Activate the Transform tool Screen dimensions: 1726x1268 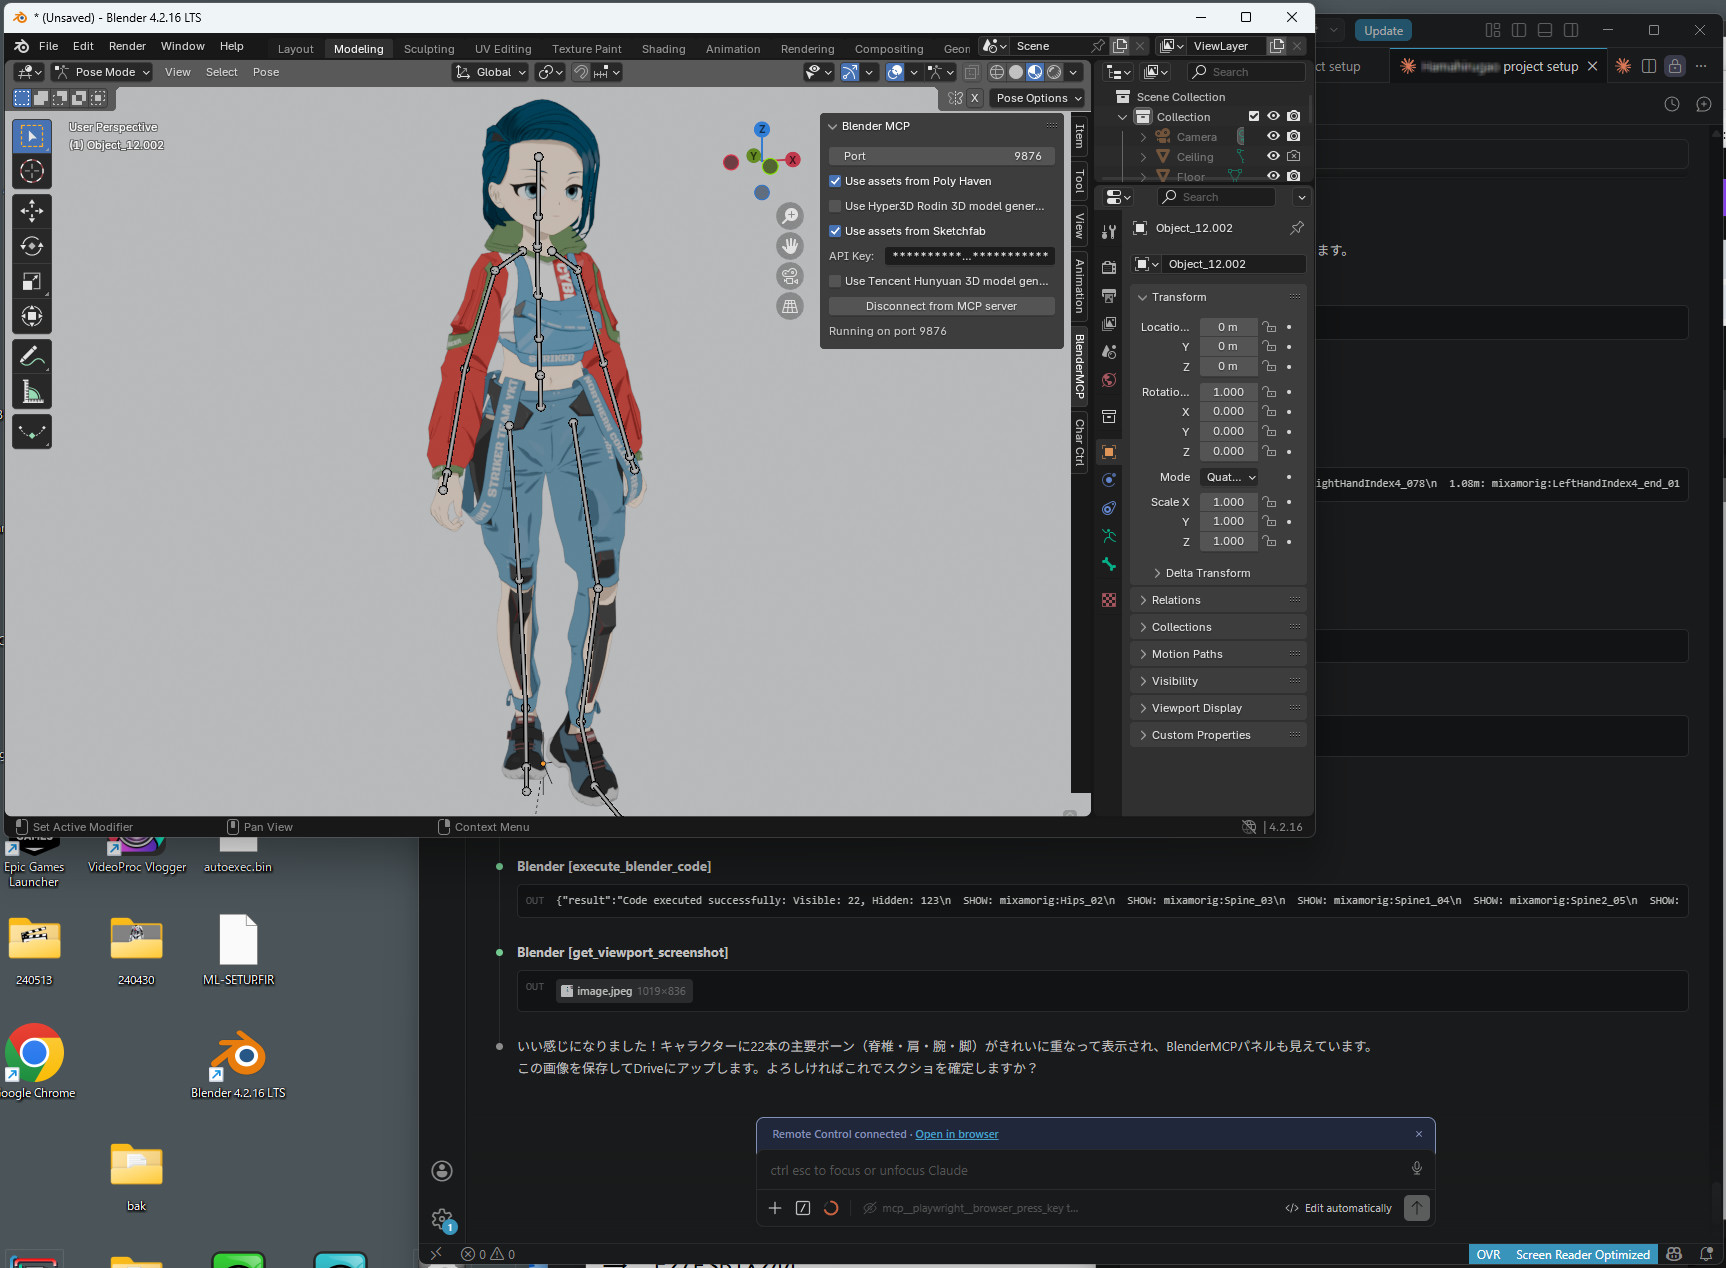point(32,317)
